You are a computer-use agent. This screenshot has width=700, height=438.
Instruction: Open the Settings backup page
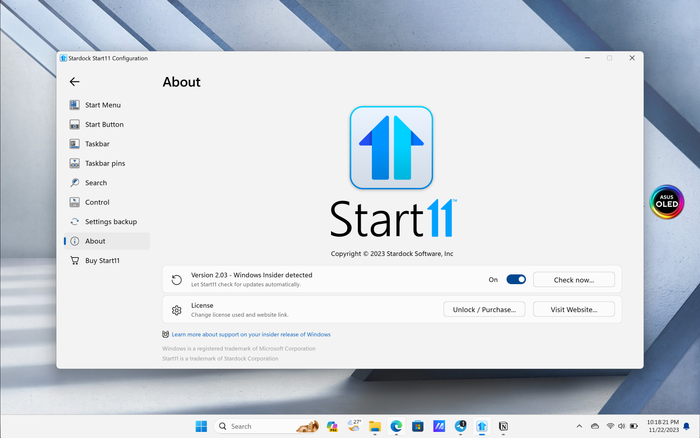tap(106, 221)
